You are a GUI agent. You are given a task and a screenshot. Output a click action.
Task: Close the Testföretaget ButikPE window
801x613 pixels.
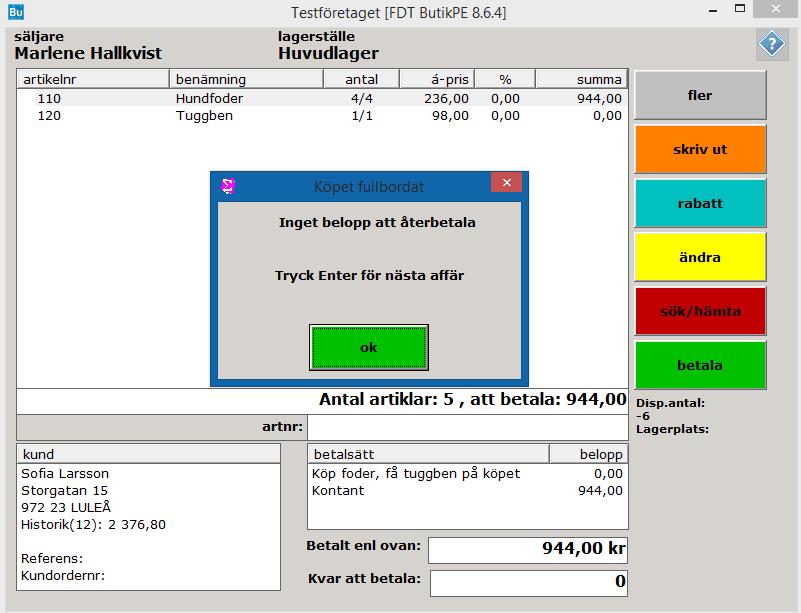(x=775, y=9)
